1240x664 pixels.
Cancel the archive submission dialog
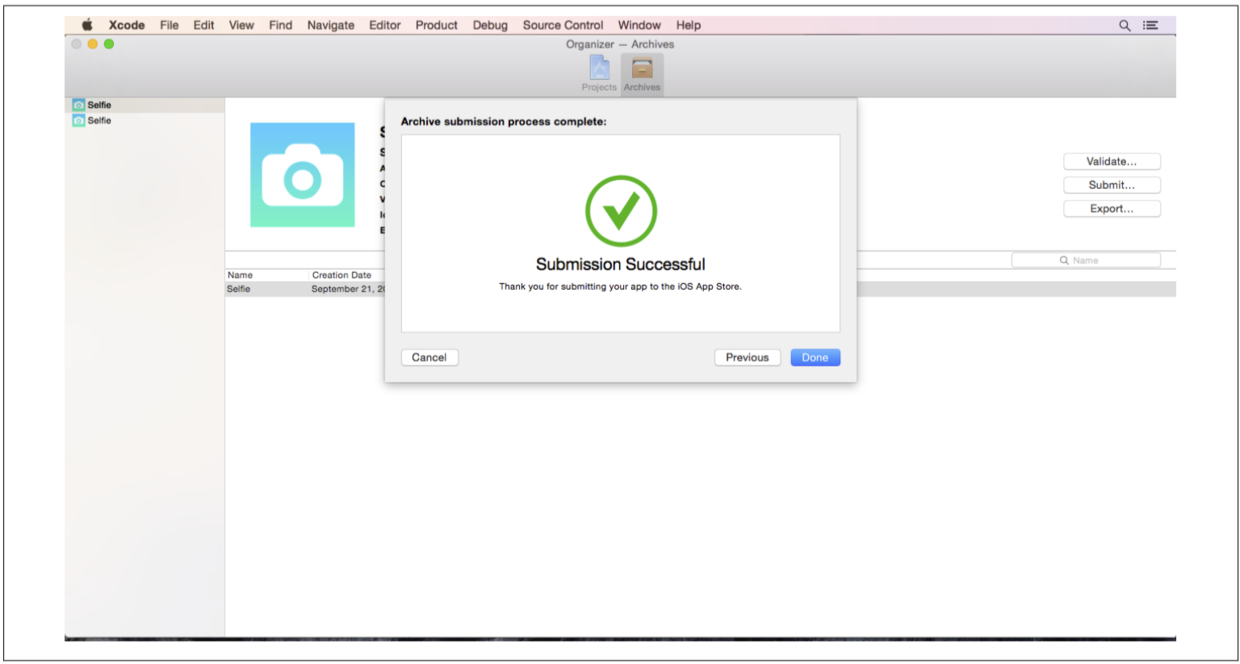tap(429, 357)
